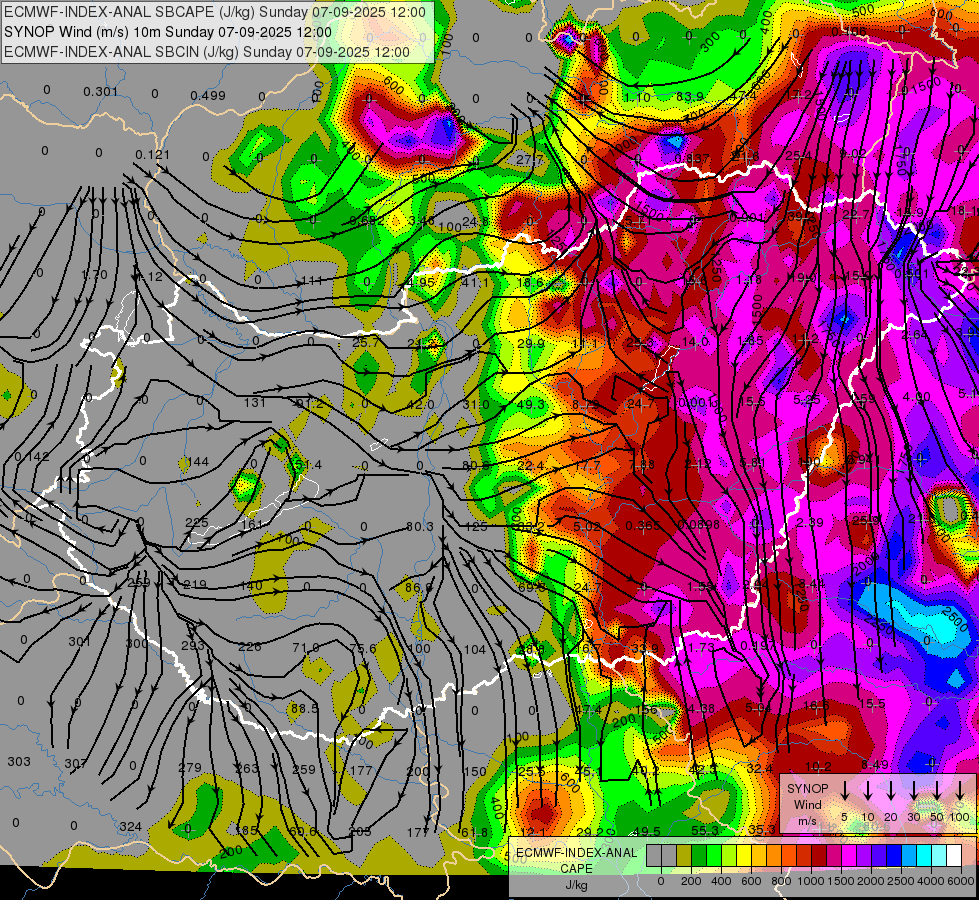Click the map value '35.3'
The image size is (979, 900).
[x=762, y=829]
